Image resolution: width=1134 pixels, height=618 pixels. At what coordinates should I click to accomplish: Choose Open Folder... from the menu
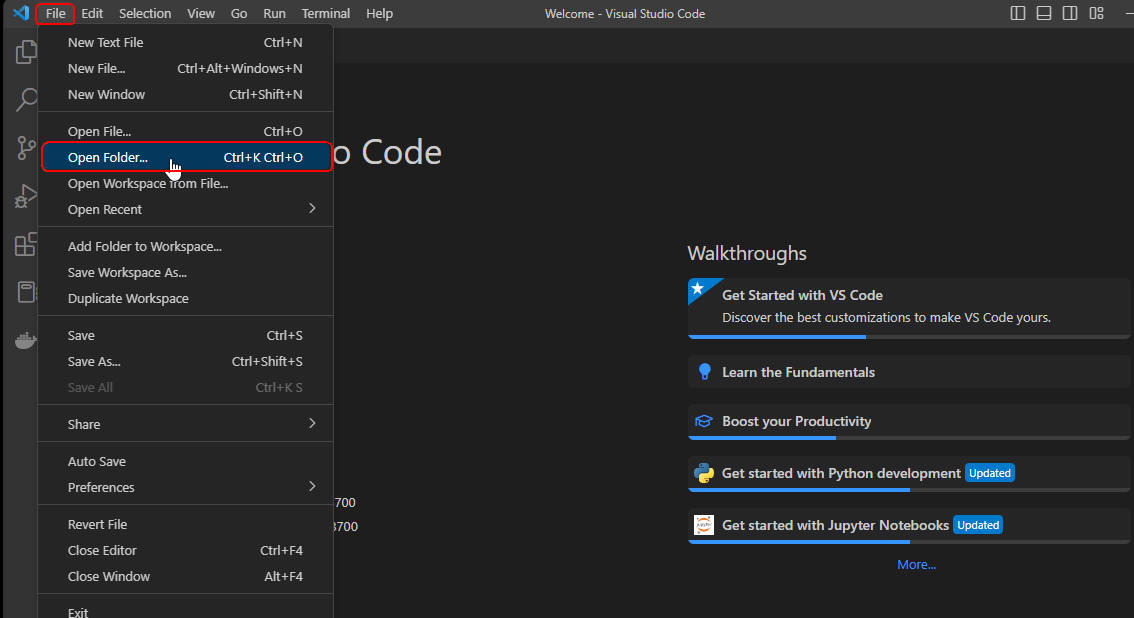tap(185, 158)
